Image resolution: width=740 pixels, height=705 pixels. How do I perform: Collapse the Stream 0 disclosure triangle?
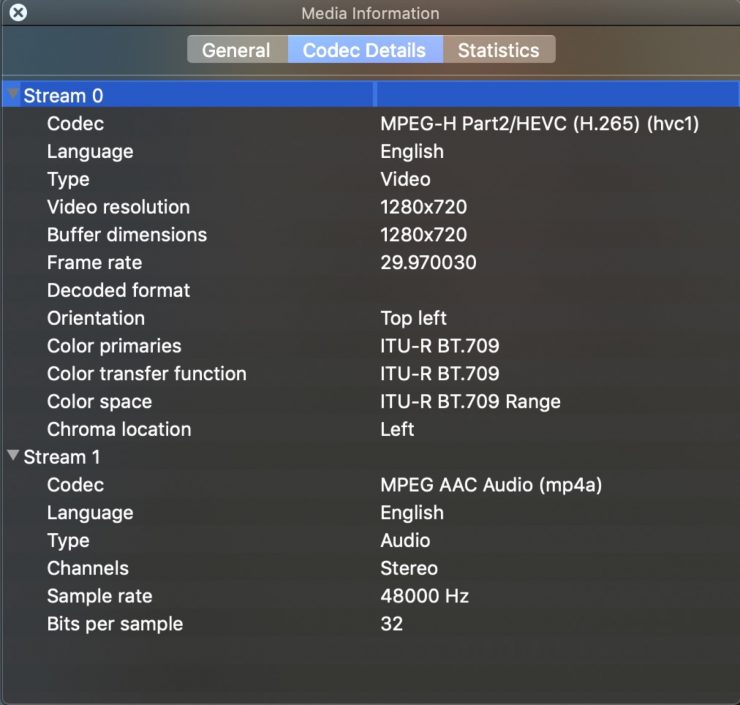point(12,95)
